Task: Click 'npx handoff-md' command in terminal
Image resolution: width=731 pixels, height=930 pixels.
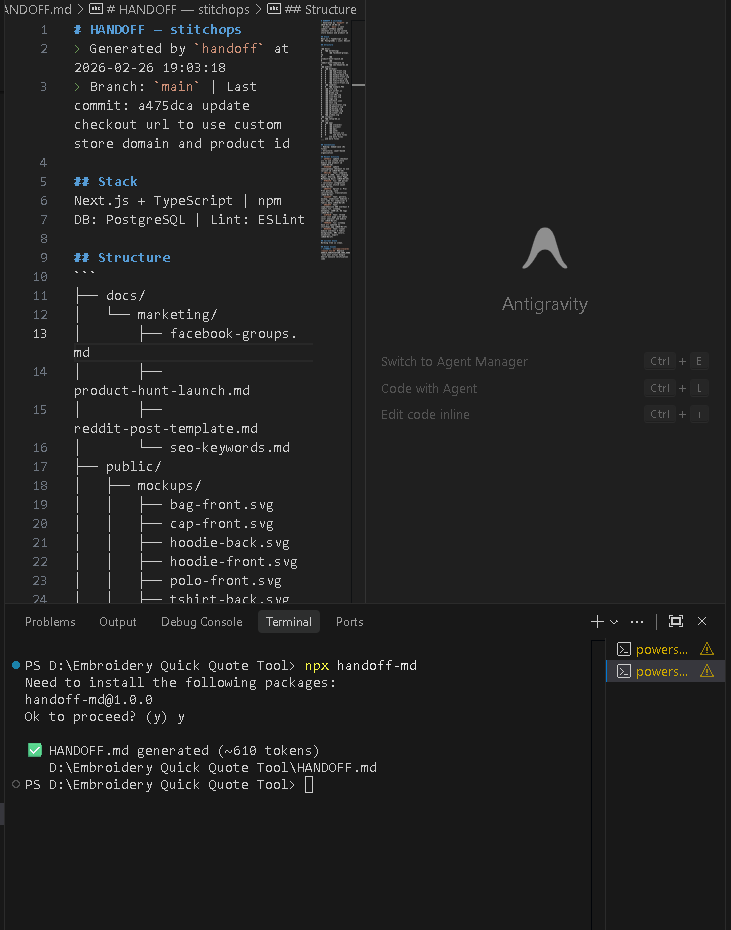Action: tap(361, 665)
